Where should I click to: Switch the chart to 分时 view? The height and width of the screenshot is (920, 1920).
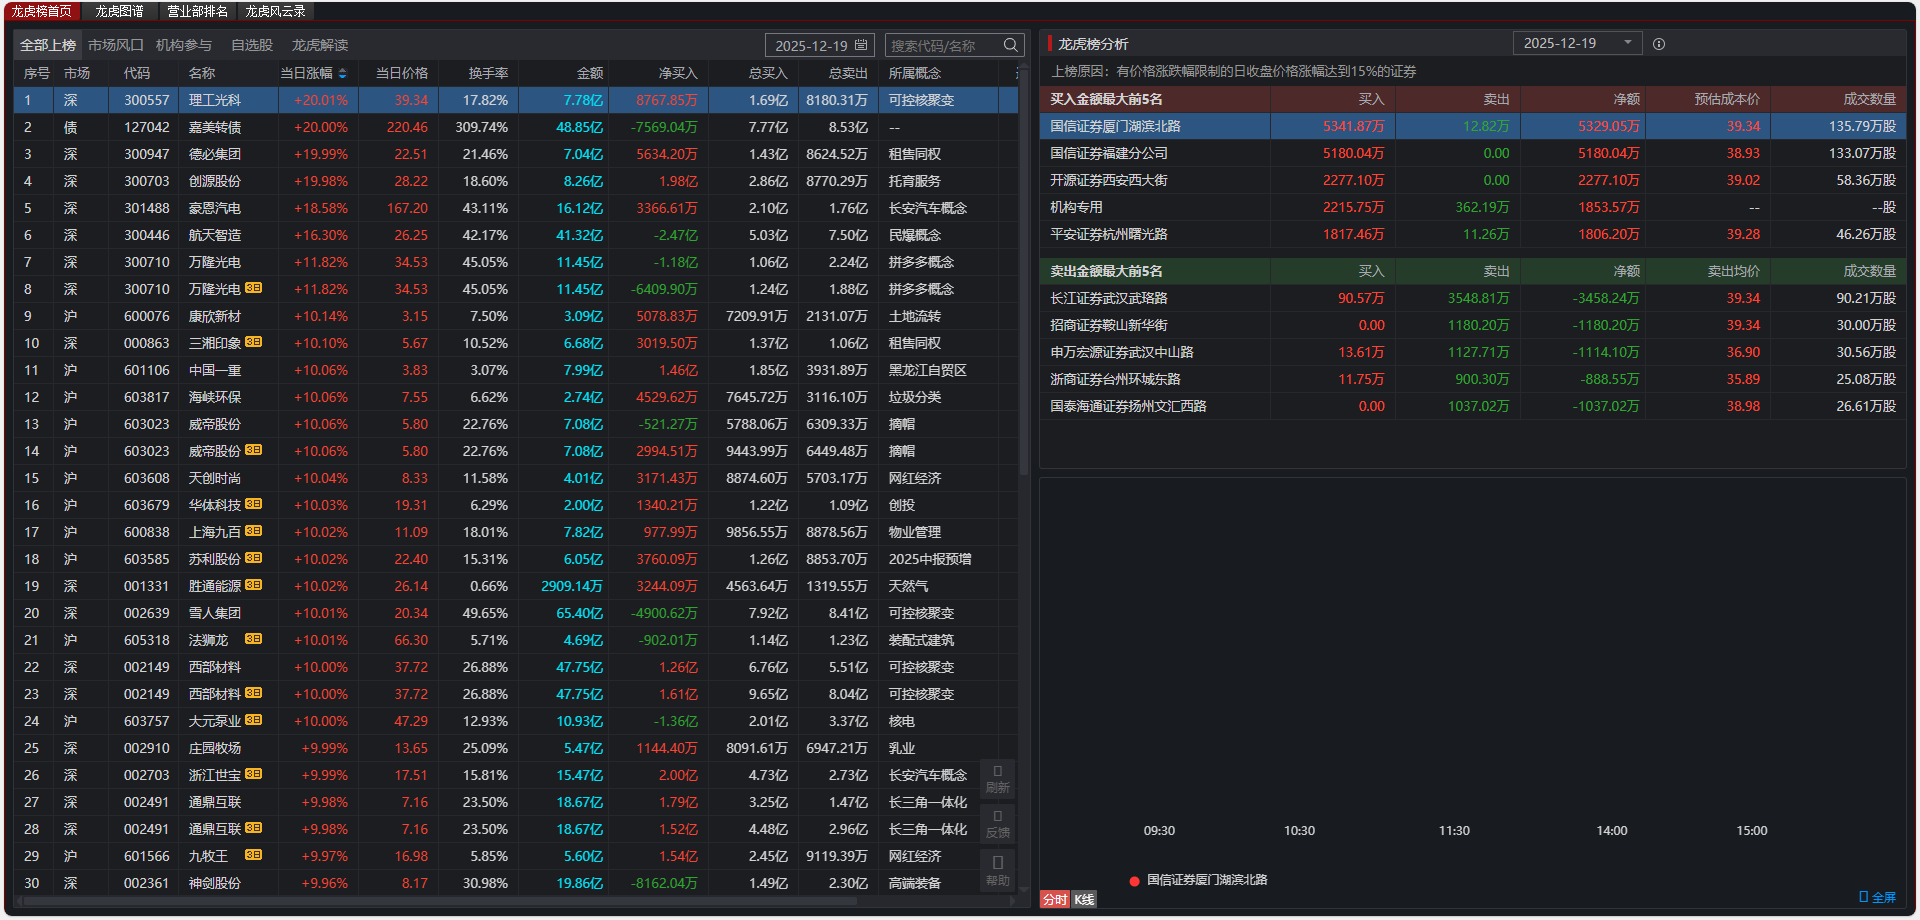tap(1054, 899)
